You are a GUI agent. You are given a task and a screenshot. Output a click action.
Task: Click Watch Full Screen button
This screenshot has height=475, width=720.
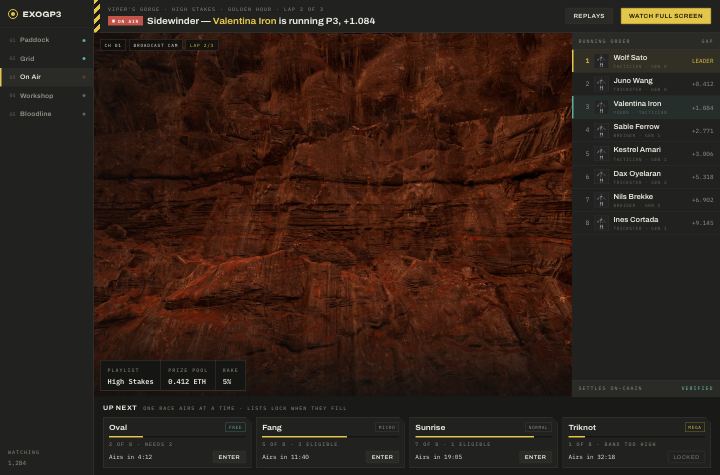(x=665, y=16)
